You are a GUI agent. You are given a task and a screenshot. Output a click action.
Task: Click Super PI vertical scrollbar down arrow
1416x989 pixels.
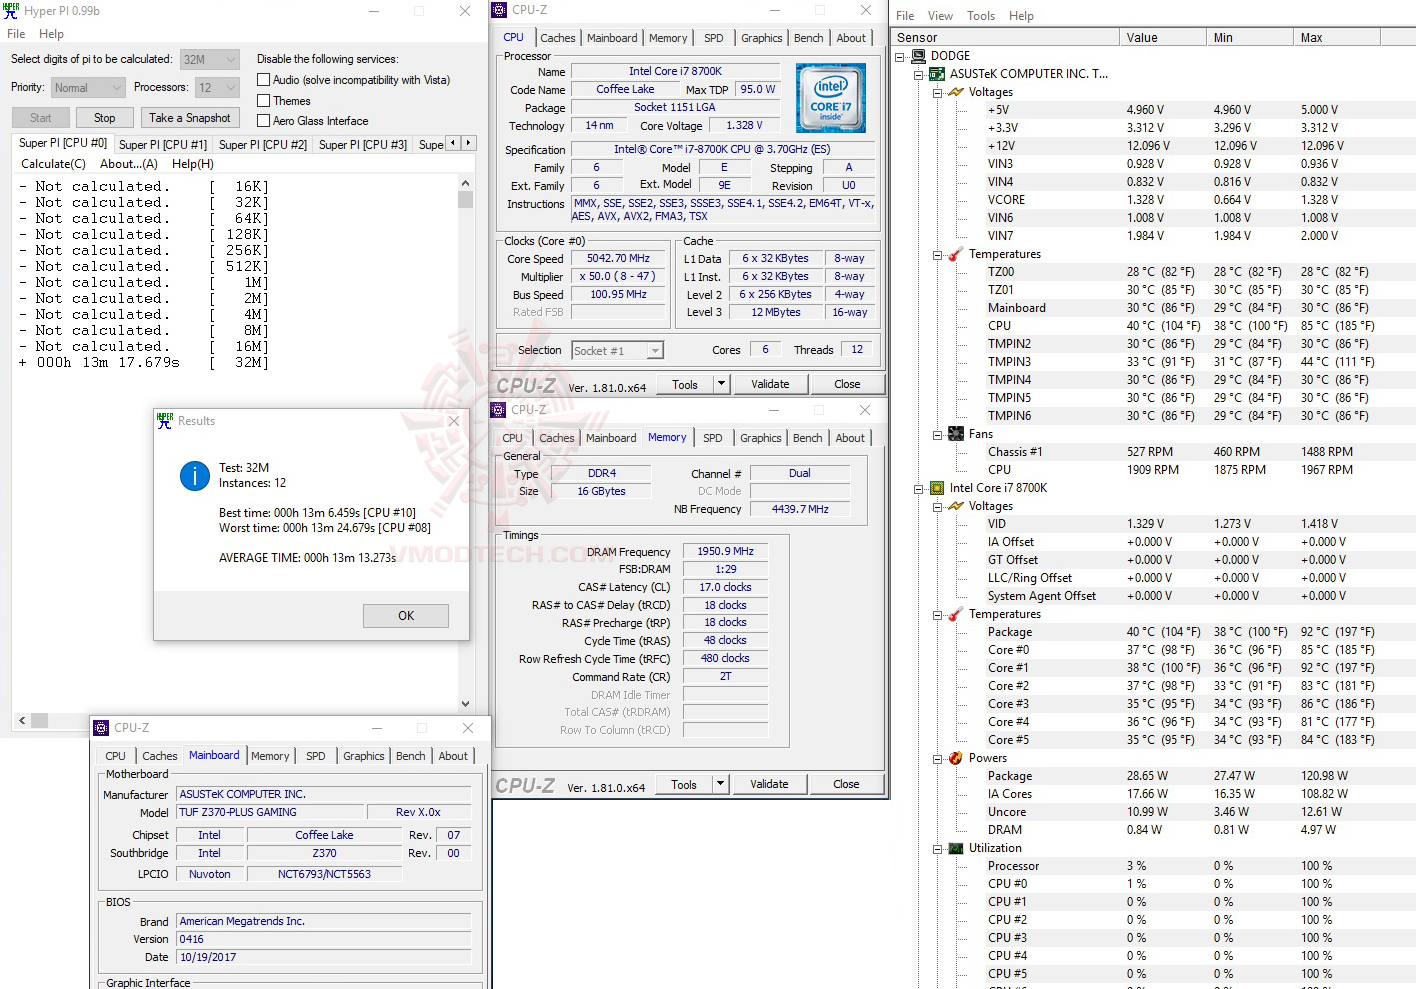coord(465,703)
